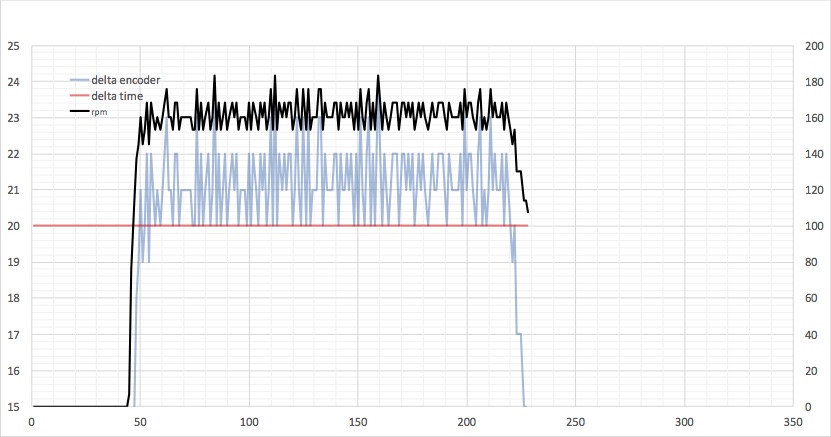The height and width of the screenshot is (437, 831).
Task: Select the 'rpm' legend label
Action: coord(99,112)
